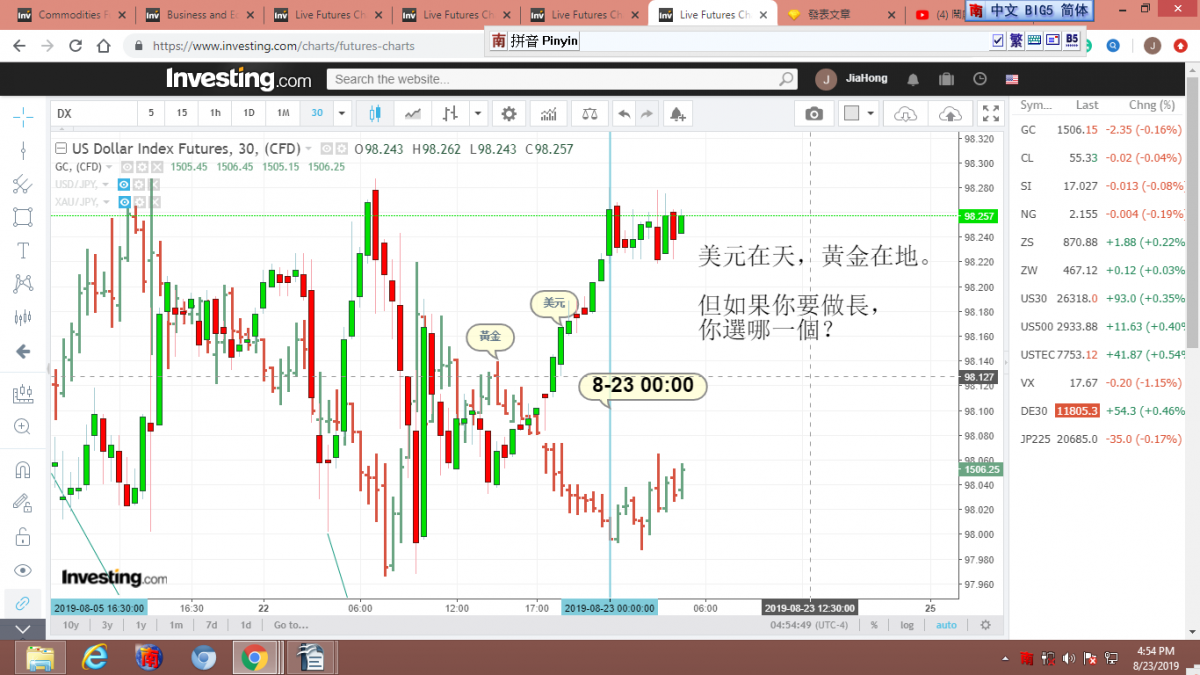Screen dimensions: 1200x675
Task: Save chart layout to the cloud
Action: click(x=950, y=113)
